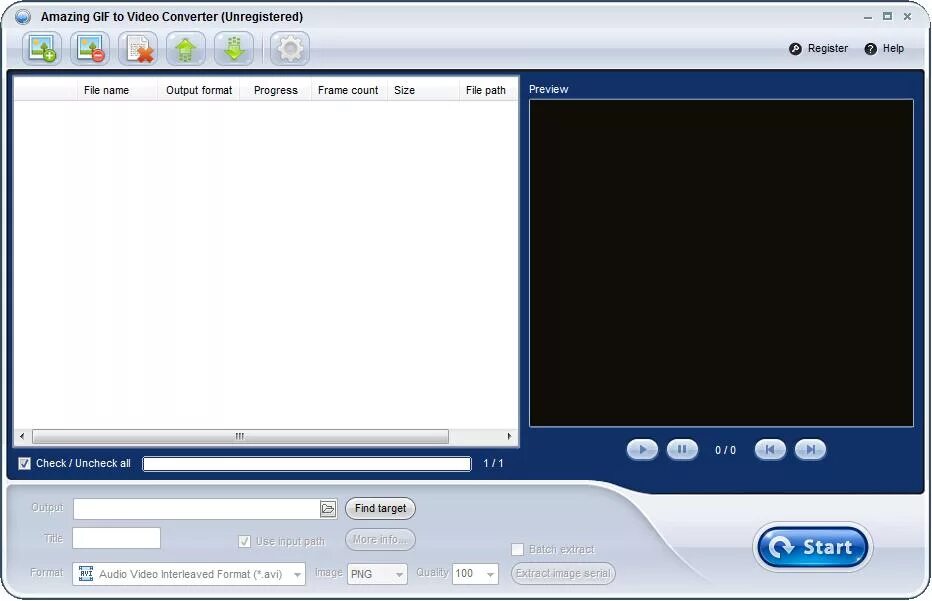Screen dimensions: 932x601
Task: Click the 0 / 0 frame counter text
Action: tap(725, 451)
